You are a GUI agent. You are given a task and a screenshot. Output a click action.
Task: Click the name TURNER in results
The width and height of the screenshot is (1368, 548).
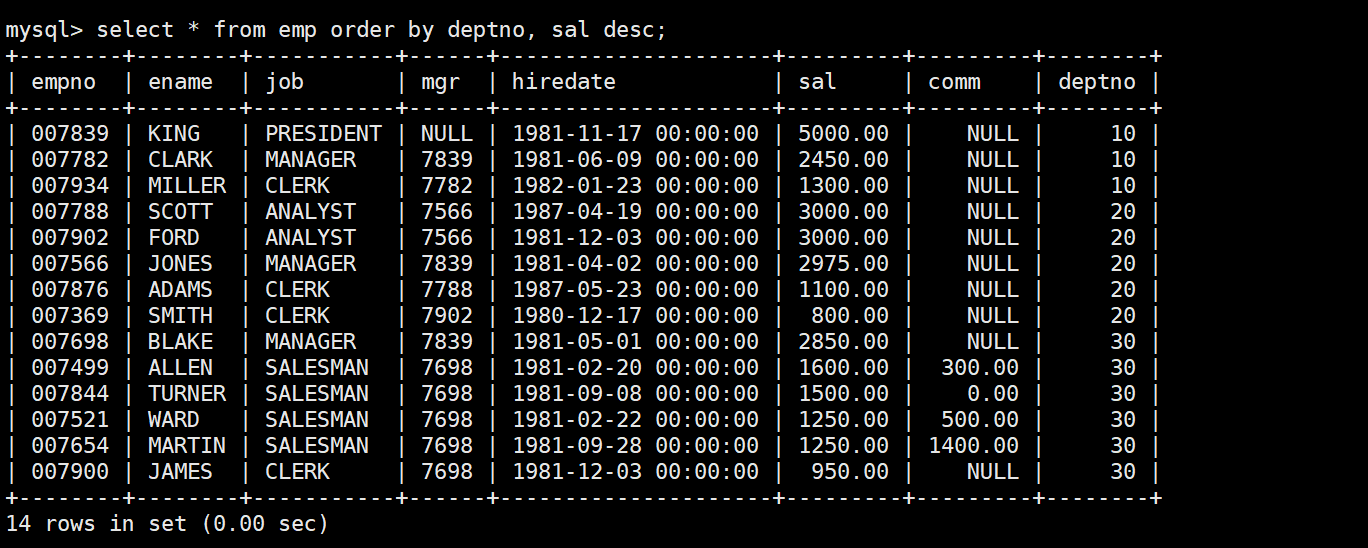click(x=186, y=394)
